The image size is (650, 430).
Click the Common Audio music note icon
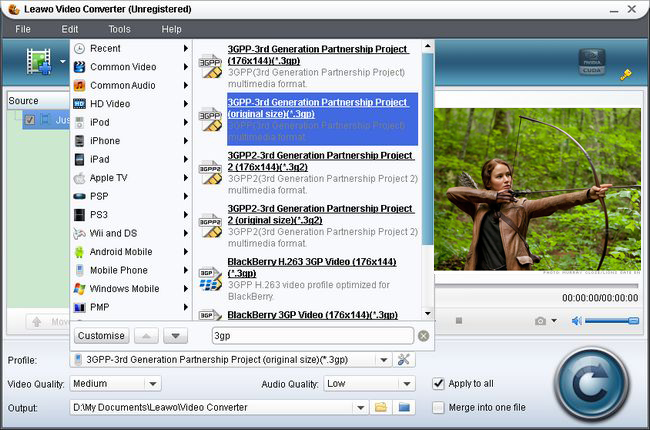coord(79,85)
